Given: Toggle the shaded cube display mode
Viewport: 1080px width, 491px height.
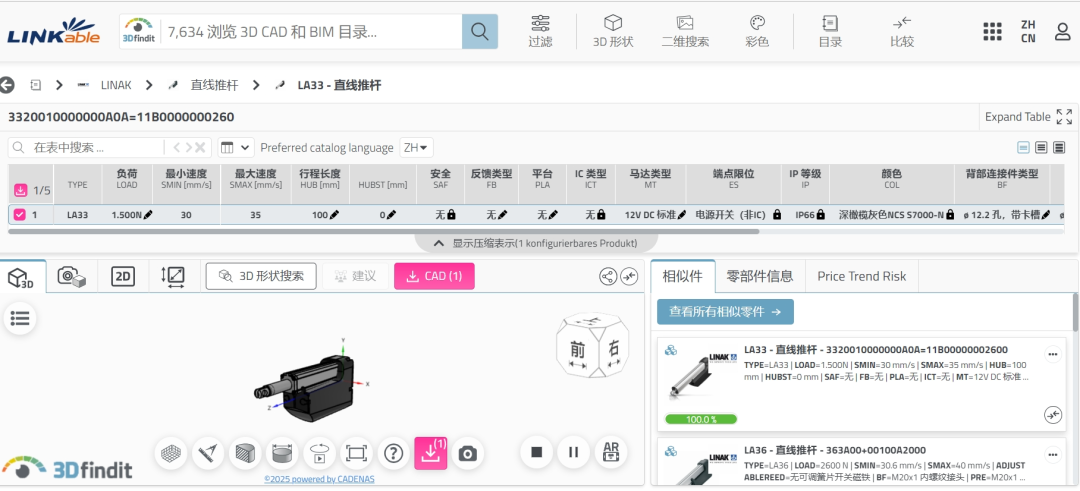Looking at the screenshot, I should coord(245,453).
